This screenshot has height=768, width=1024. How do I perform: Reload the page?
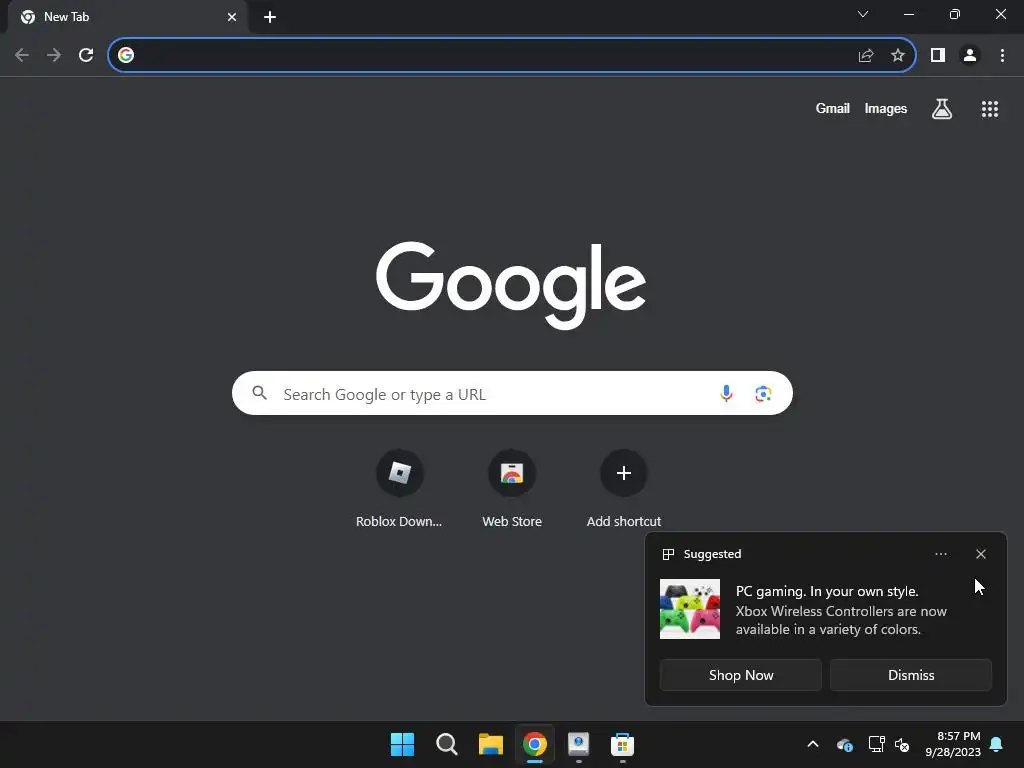86,55
